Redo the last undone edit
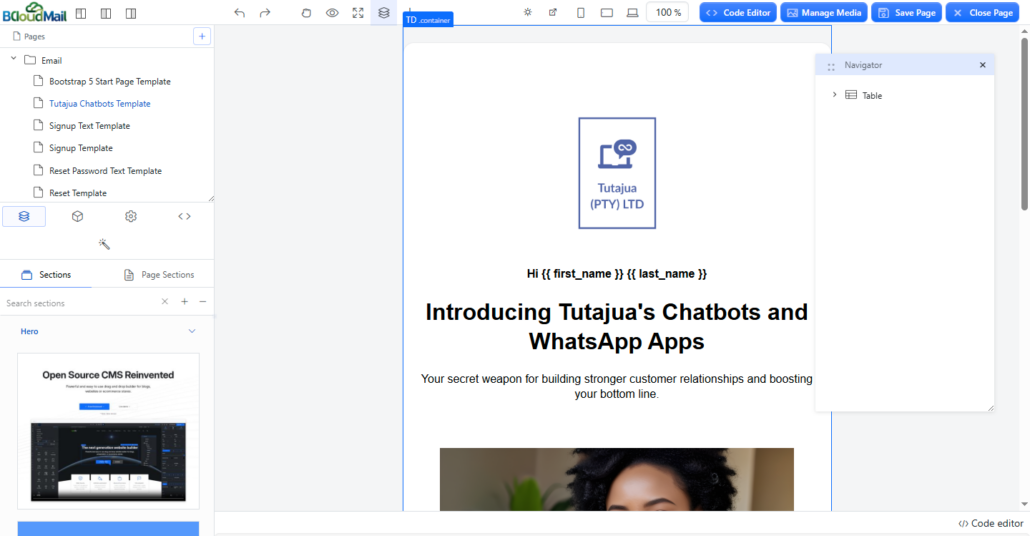Viewport: 1030px width, 536px height. [x=265, y=12]
